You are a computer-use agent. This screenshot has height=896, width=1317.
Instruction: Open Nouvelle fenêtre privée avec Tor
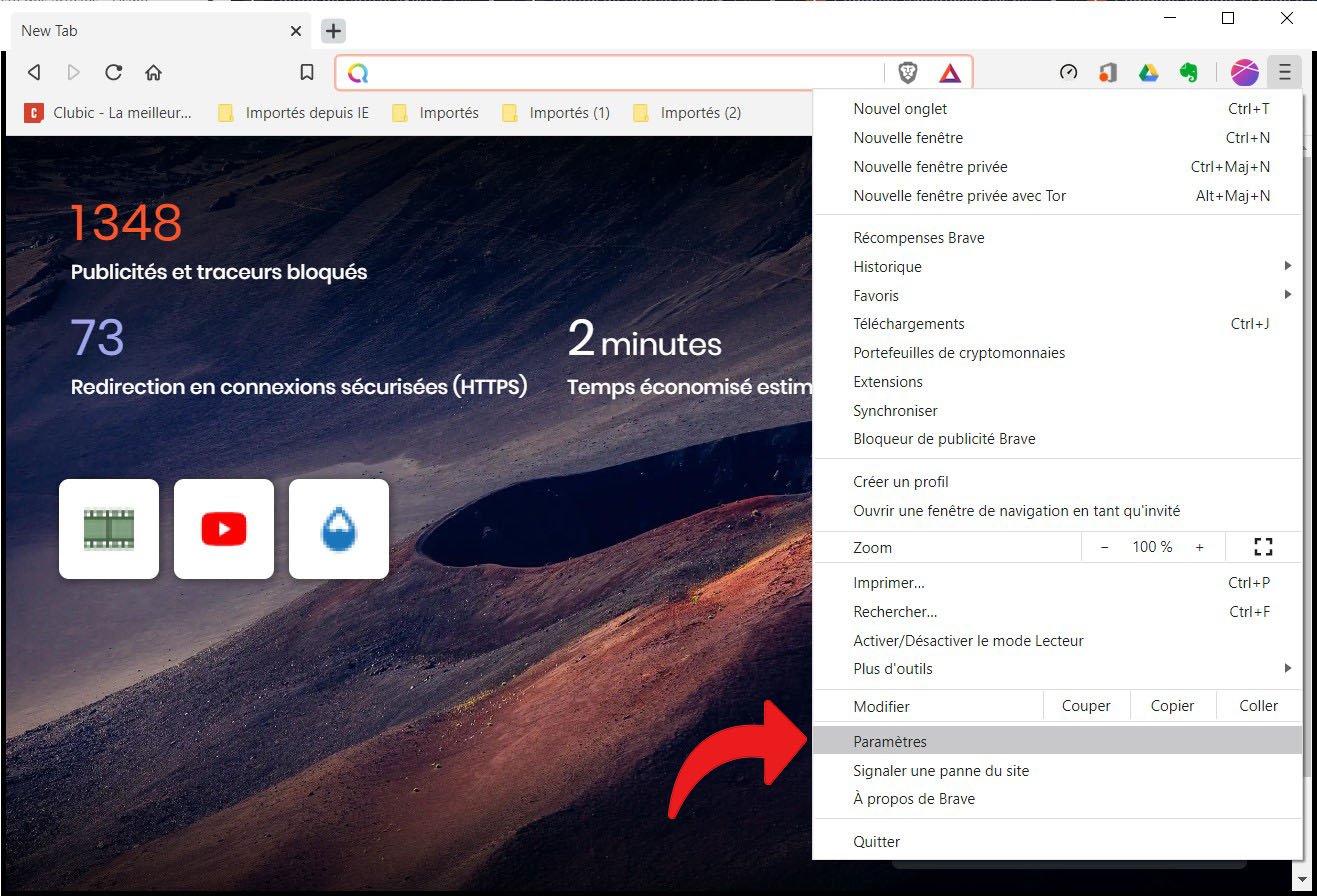tap(1058, 196)
